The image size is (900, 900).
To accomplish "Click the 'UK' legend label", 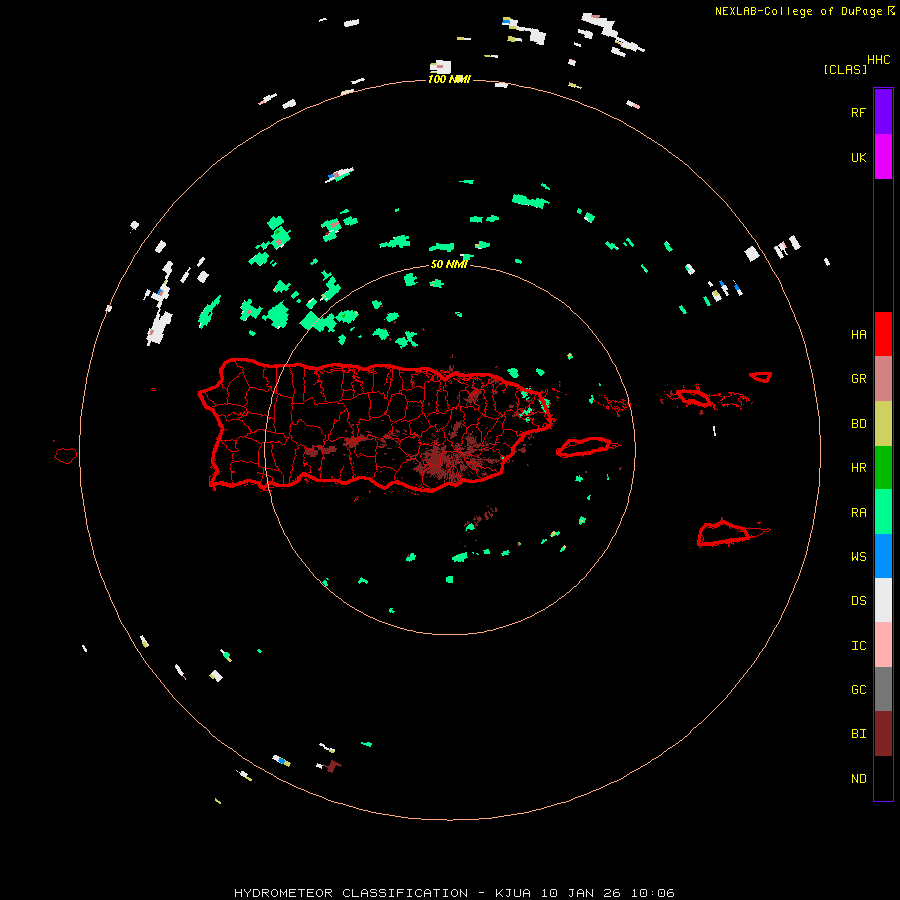I will (x=858, y=157).
